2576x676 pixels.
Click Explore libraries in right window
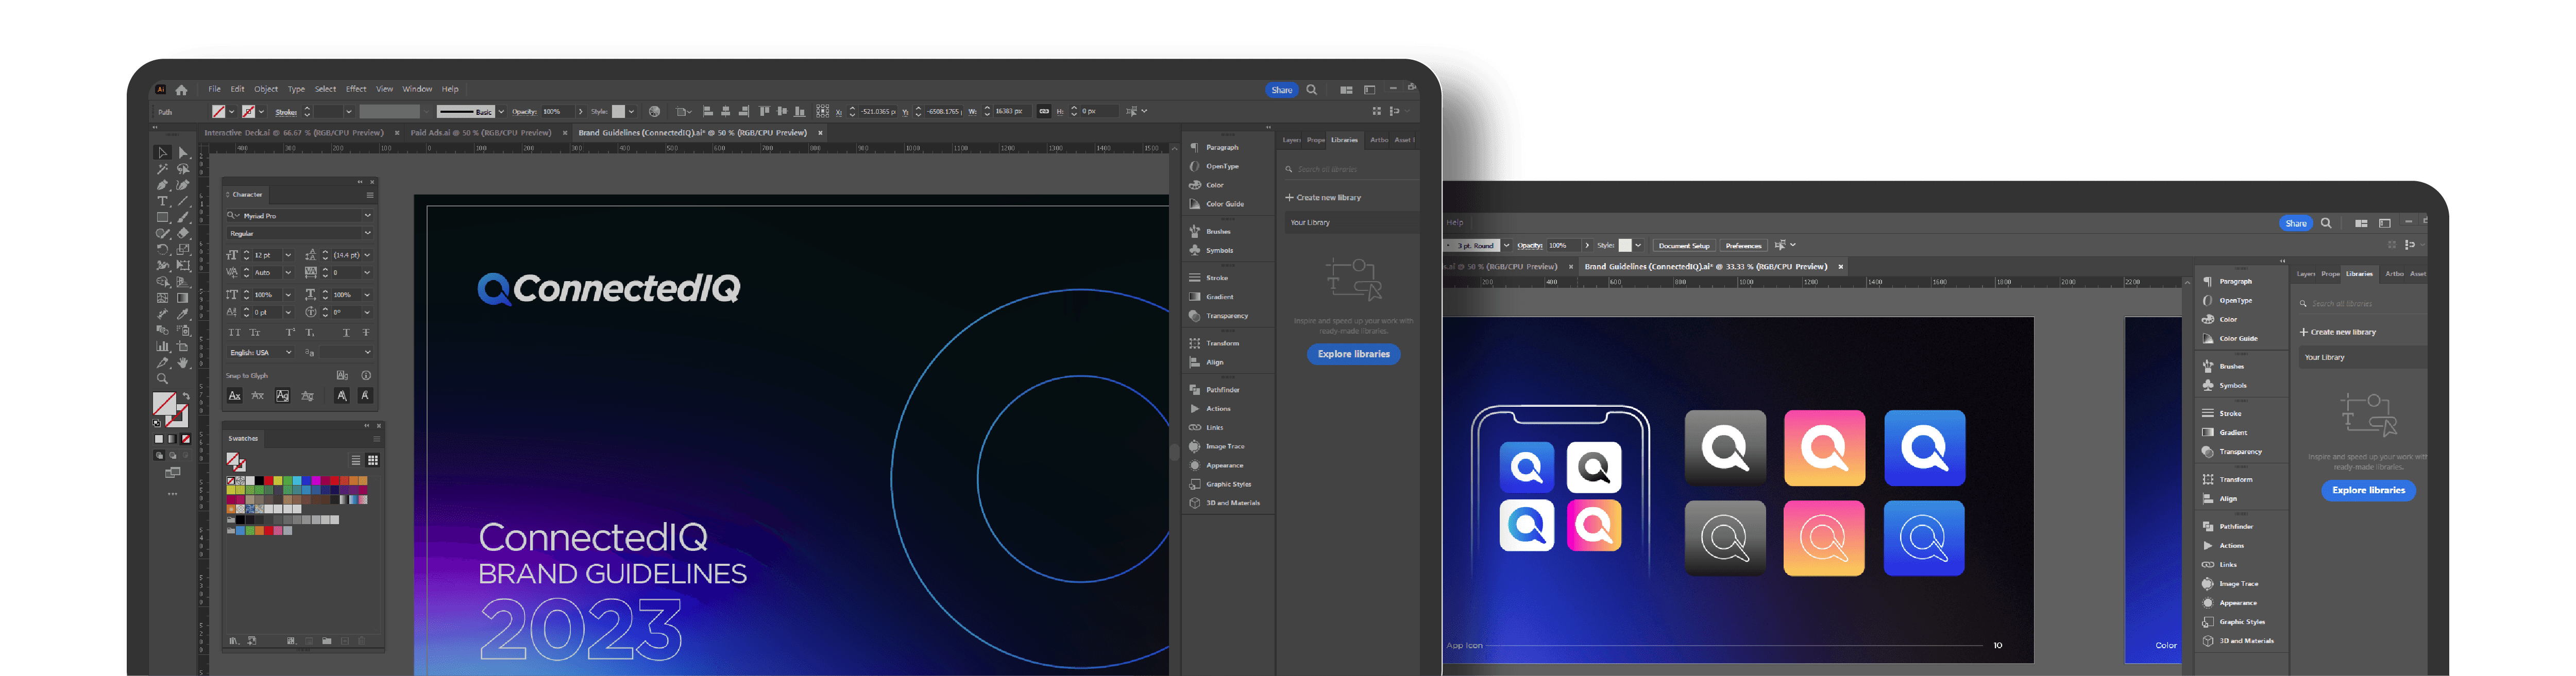coord(2369,490)
